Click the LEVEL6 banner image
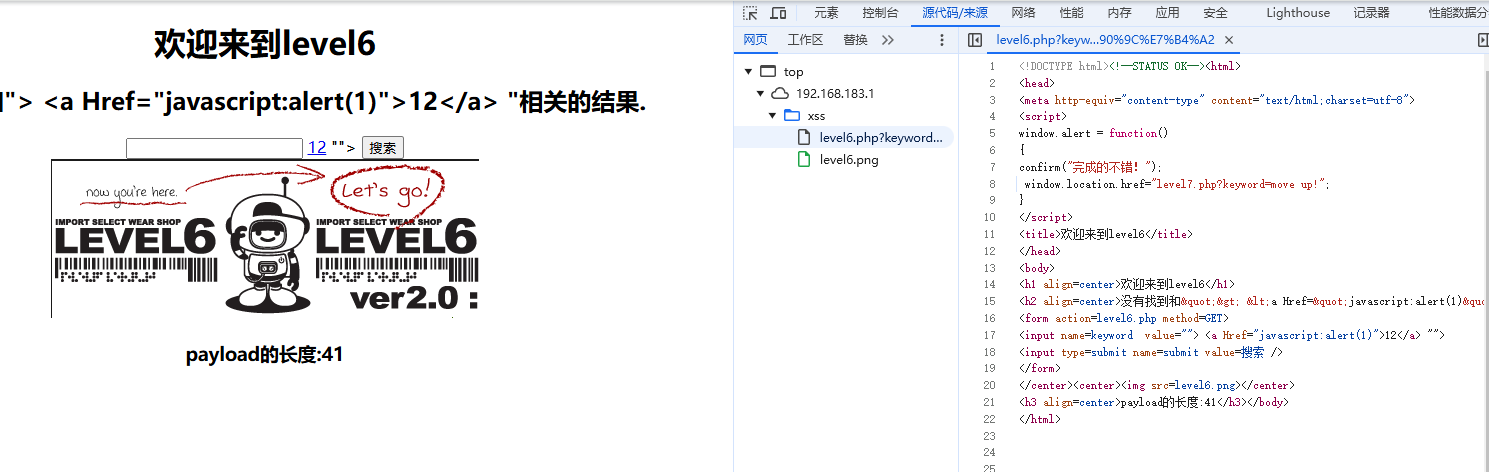Screen dimensions: 1489x472 tap(265, 239)
